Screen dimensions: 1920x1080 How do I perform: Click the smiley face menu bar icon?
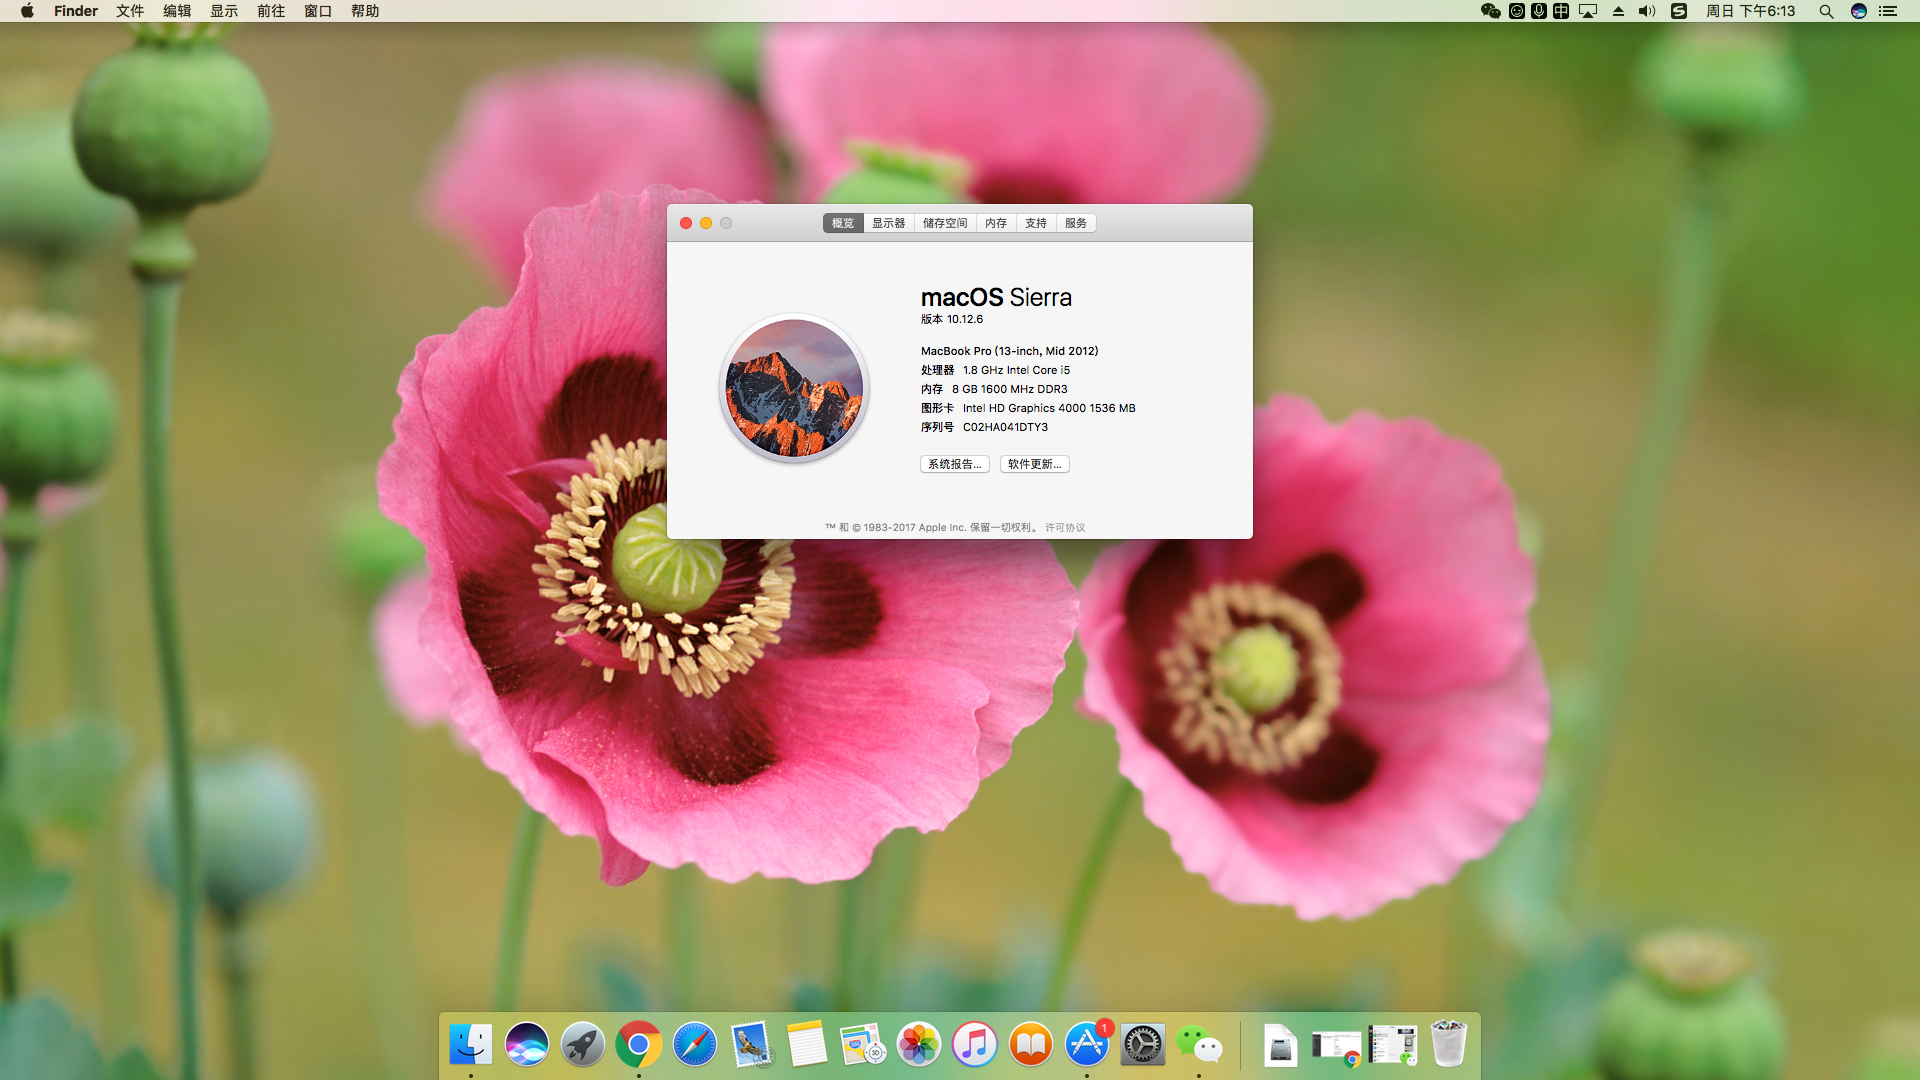tap(1517, 11)
